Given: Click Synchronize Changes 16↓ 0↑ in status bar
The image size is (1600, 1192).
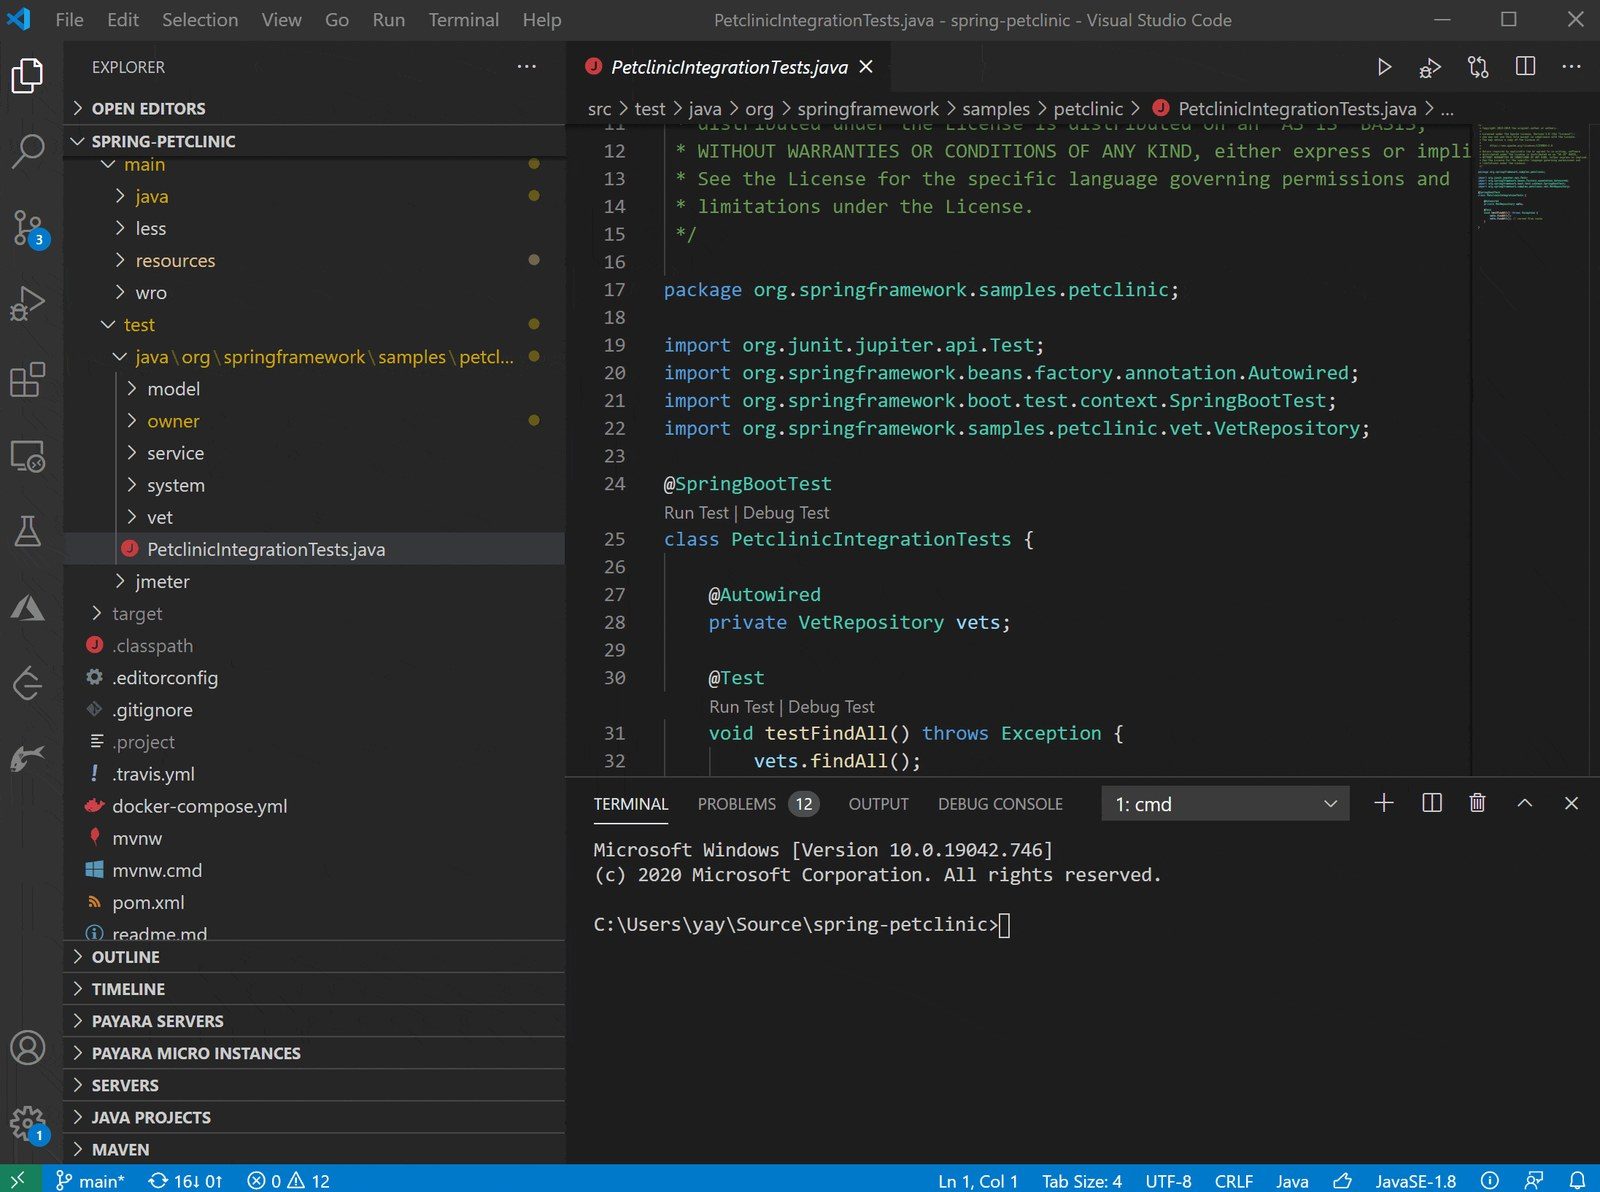Looking at the screenshot, I should [185, 1180].
